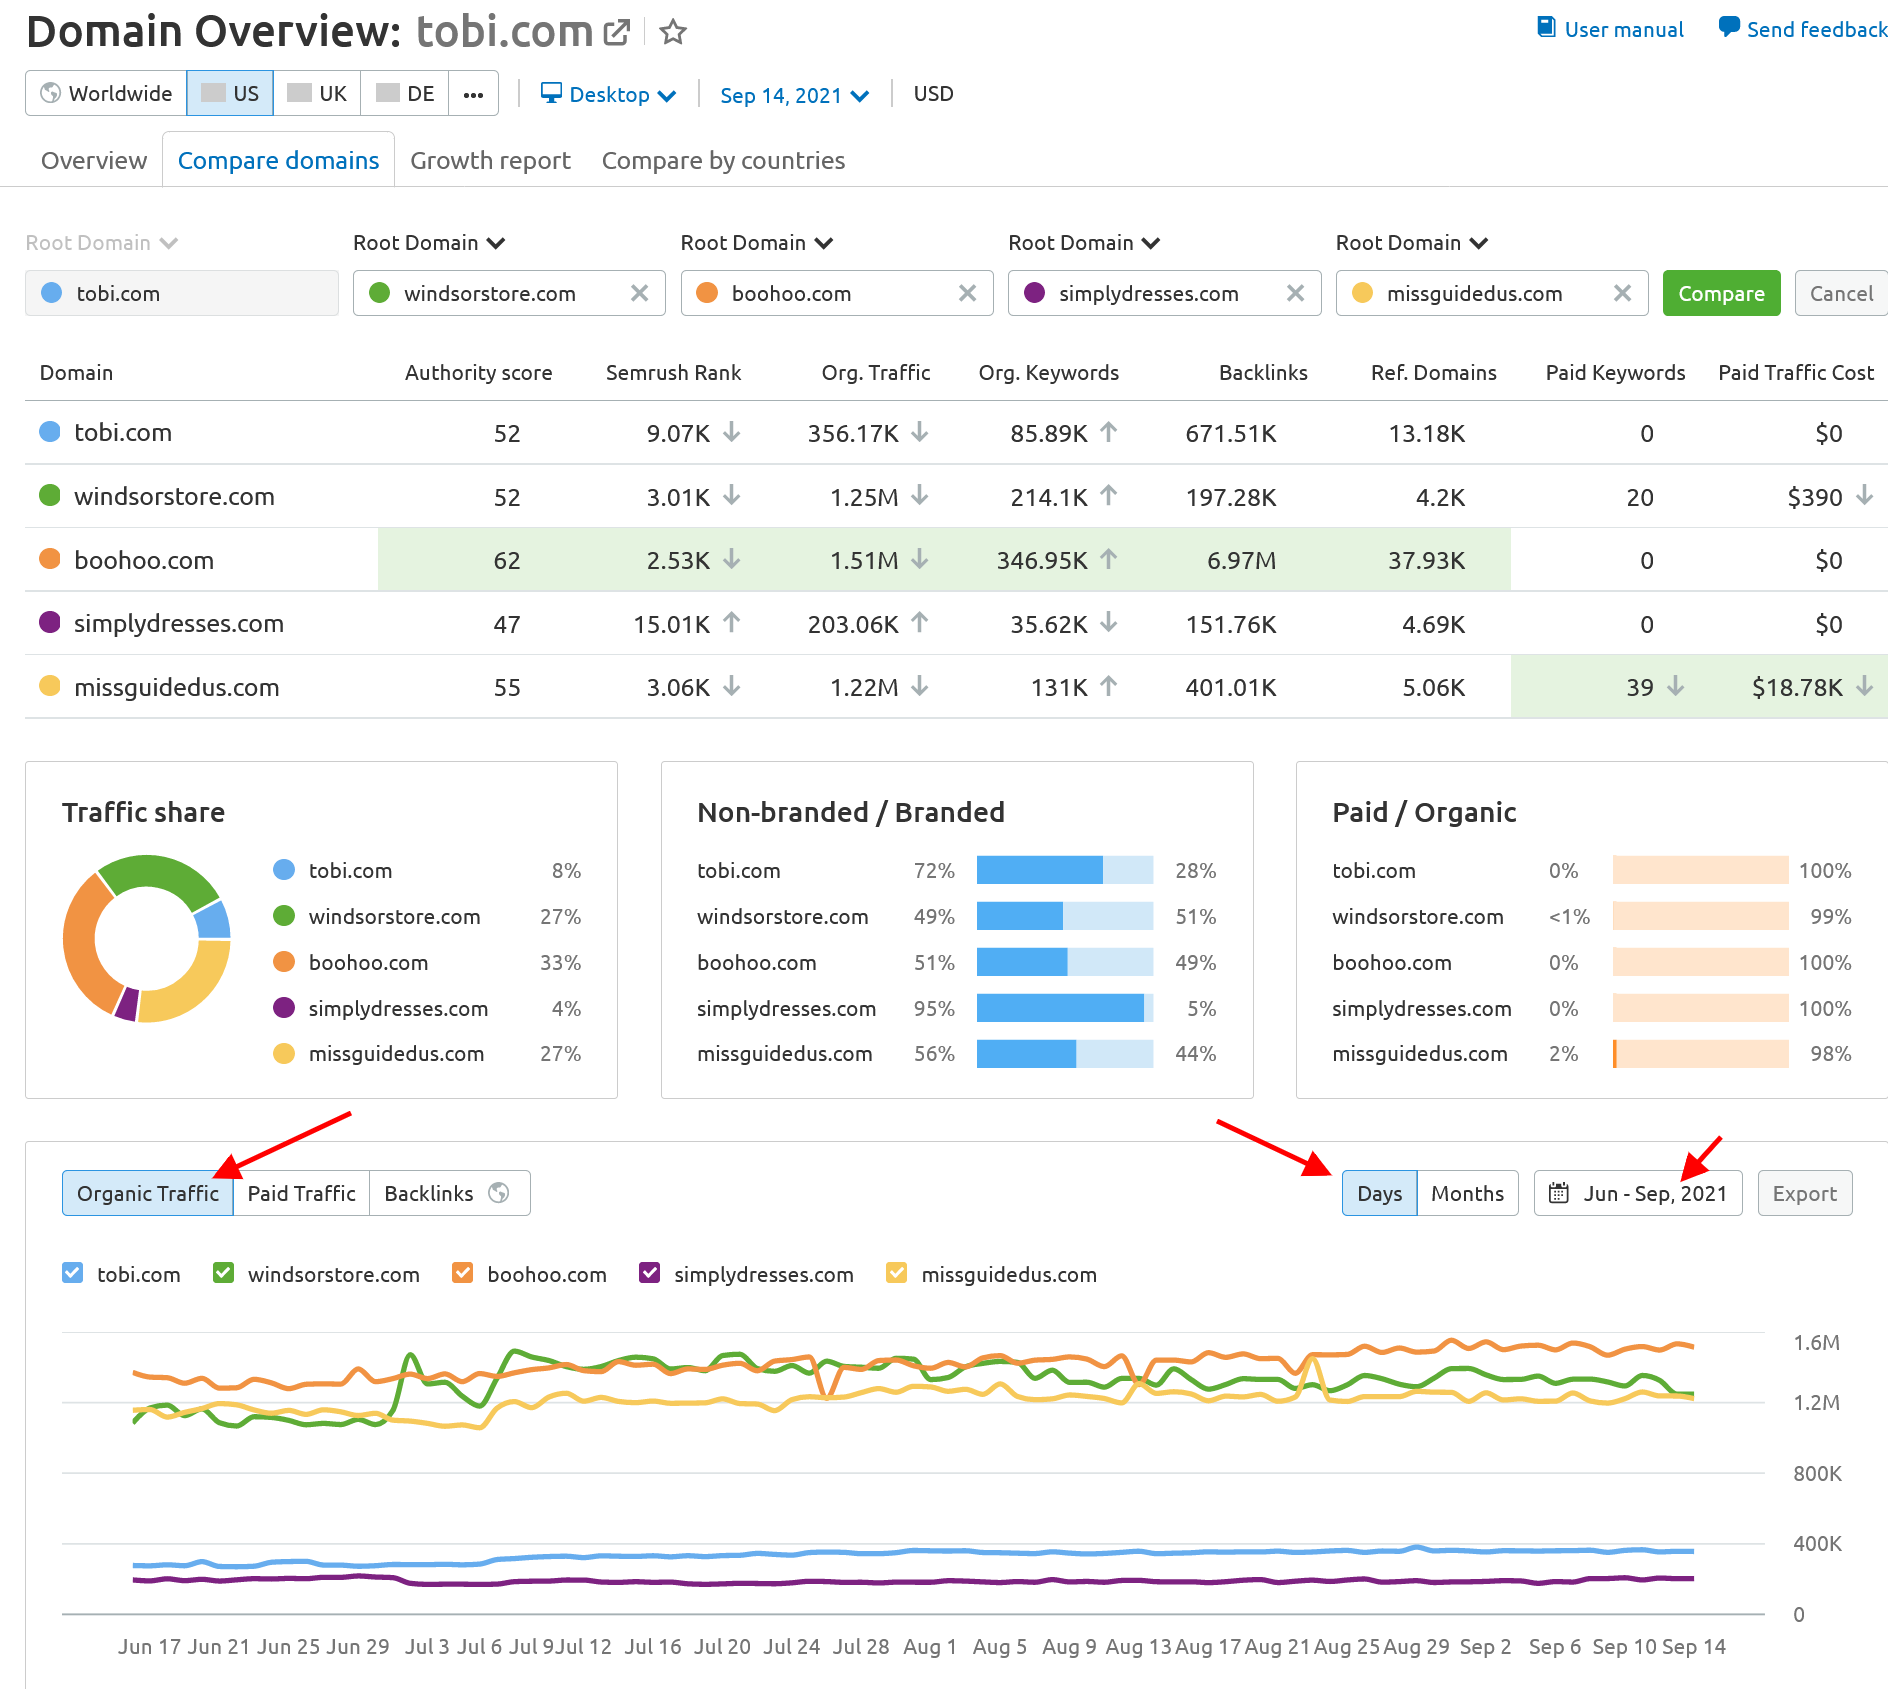Screen dimensions: 1888x1689
Task: Click simplydresses.com Non-branded/Branded bar
Action: pos(1064,1008)
